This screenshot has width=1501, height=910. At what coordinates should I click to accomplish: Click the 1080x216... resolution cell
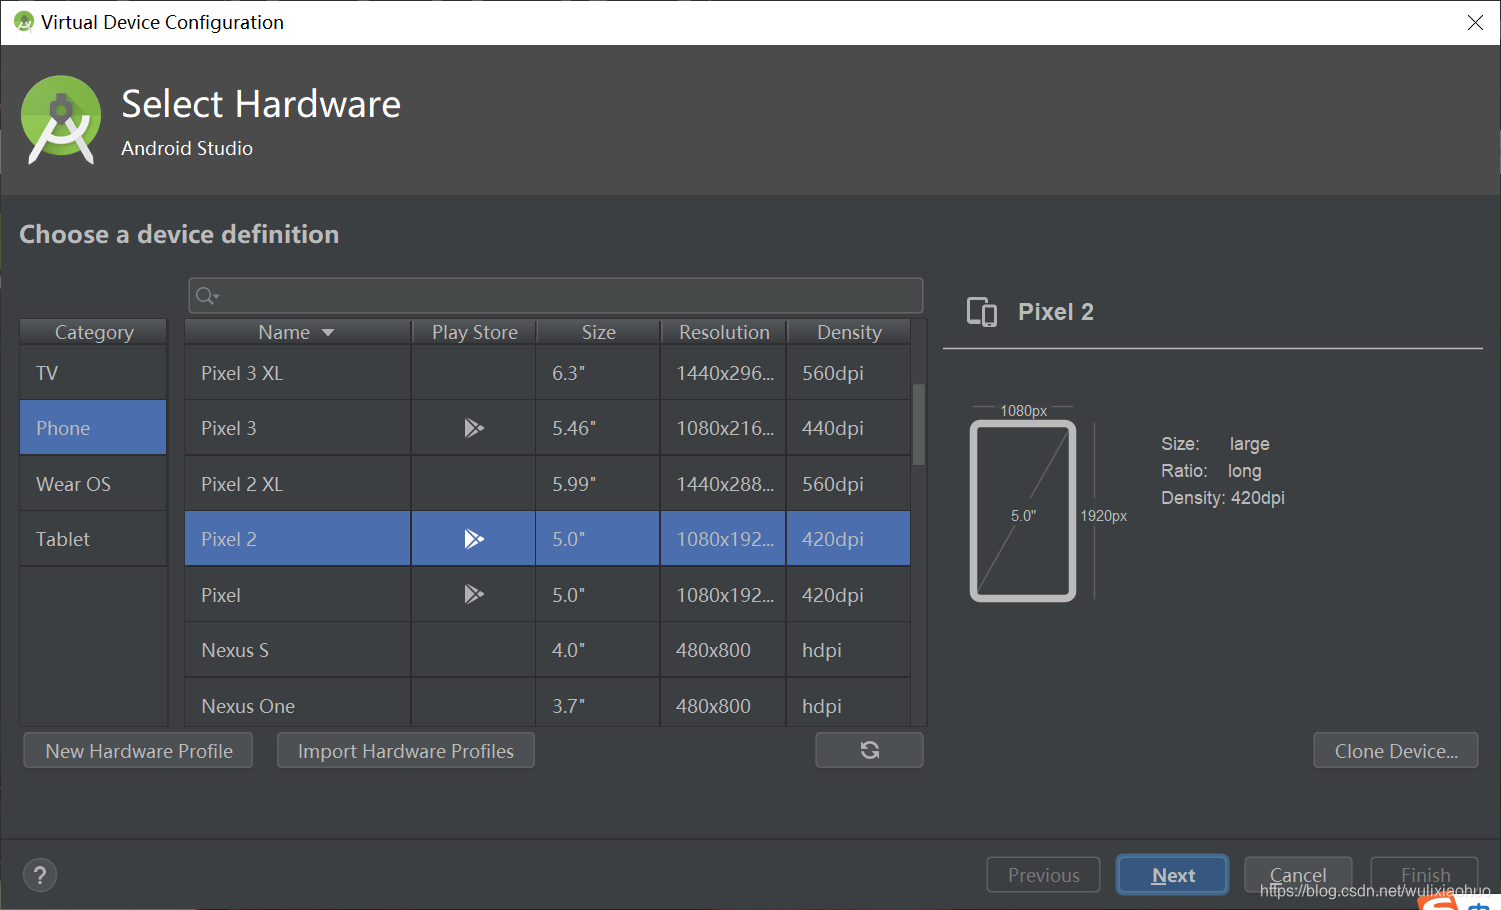click(x=725, y=428)
